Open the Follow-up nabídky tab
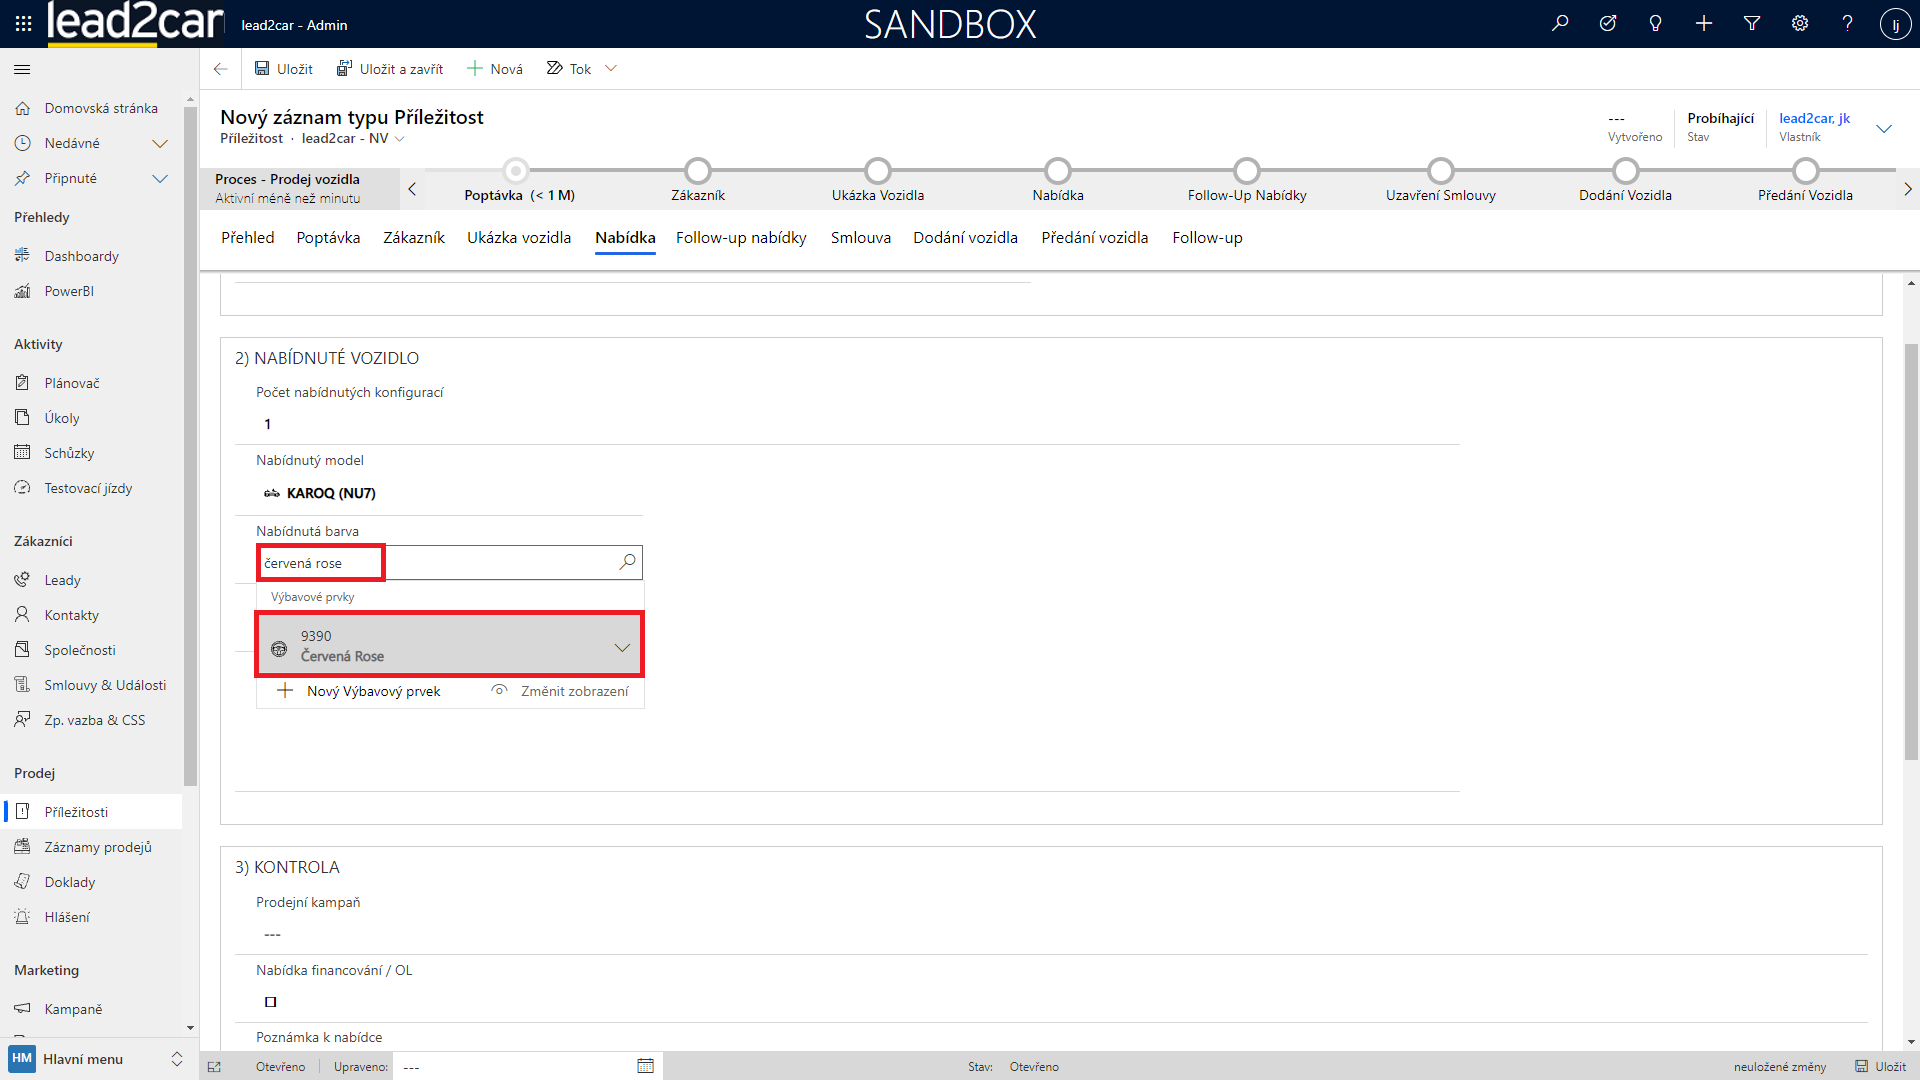The image size is (1920, 1080). pos(740,237)
